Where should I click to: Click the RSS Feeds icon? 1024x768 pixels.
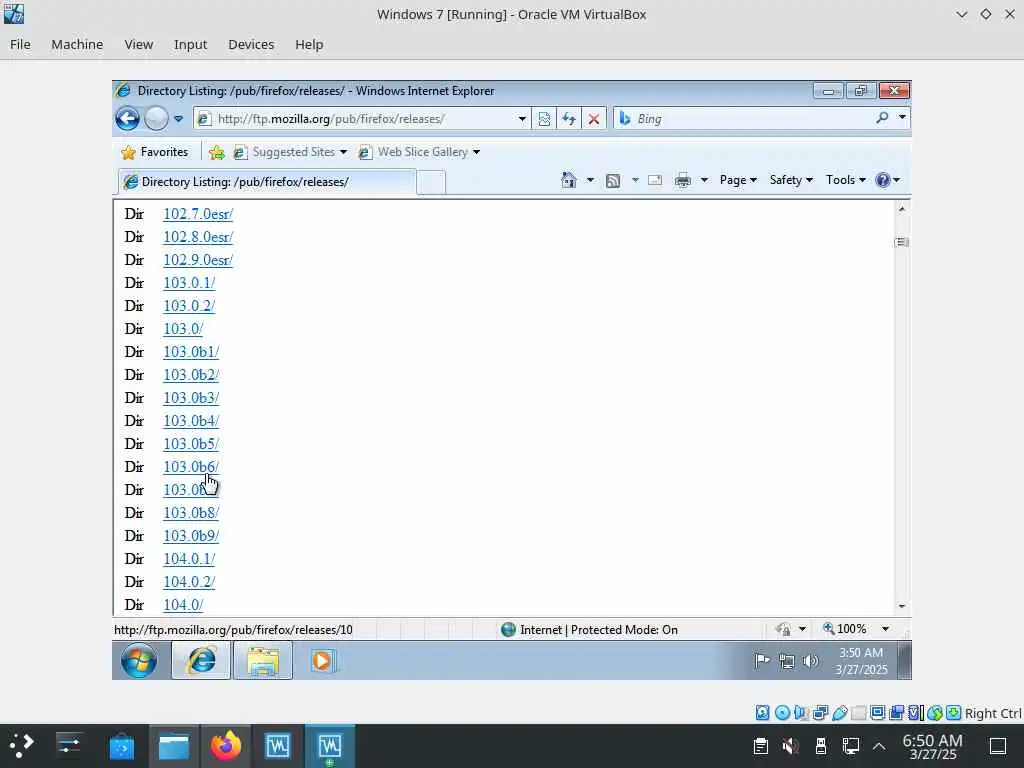(613, 181)
